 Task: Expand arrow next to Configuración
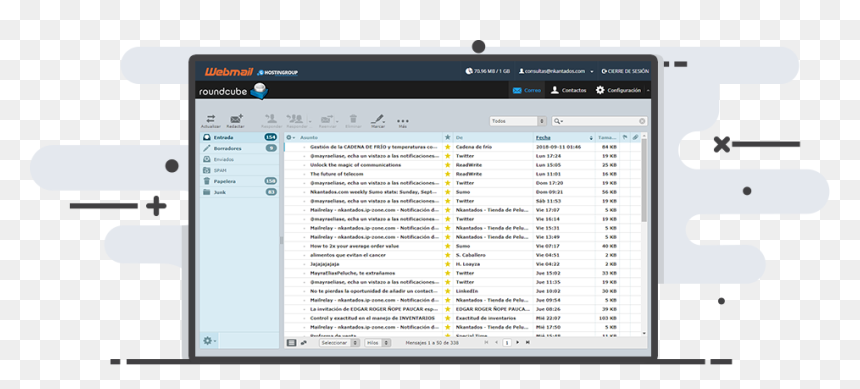point(648,91)
